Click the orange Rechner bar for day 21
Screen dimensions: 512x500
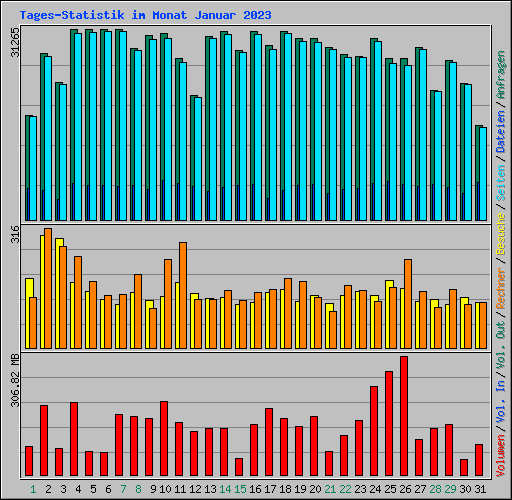click(333, 330)
